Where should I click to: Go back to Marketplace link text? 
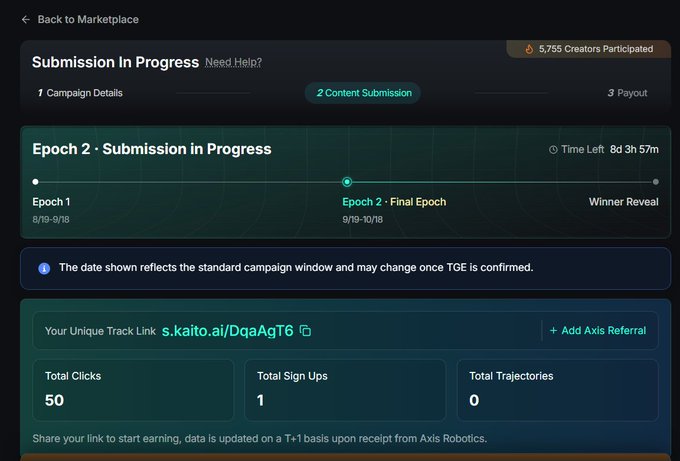tap(88, 20)
